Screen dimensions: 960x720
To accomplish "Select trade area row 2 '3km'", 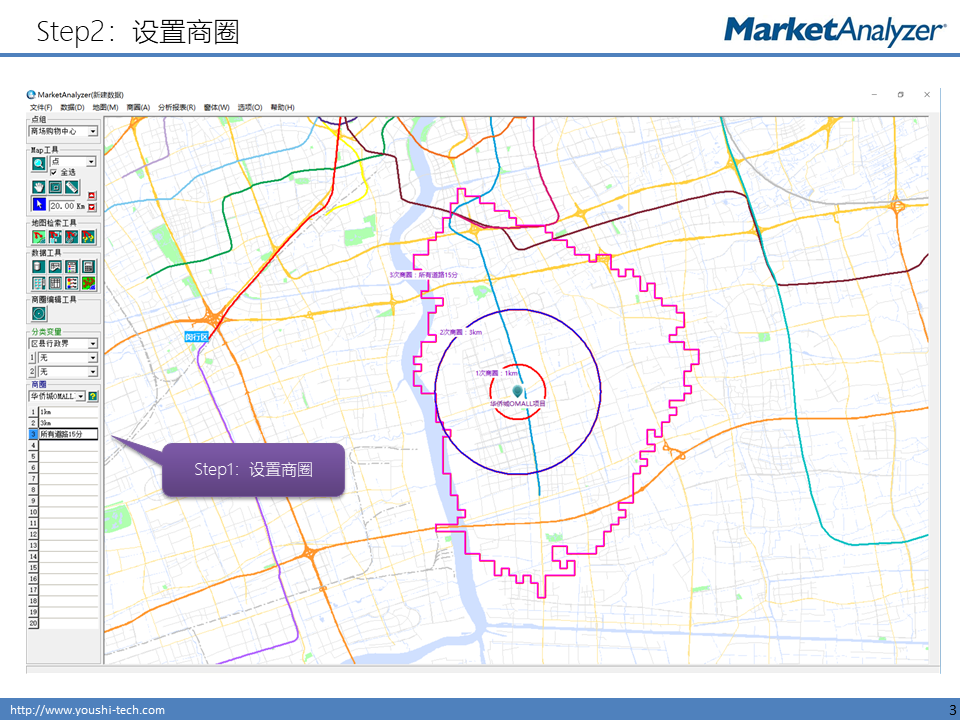I will [x=68, y=423].
